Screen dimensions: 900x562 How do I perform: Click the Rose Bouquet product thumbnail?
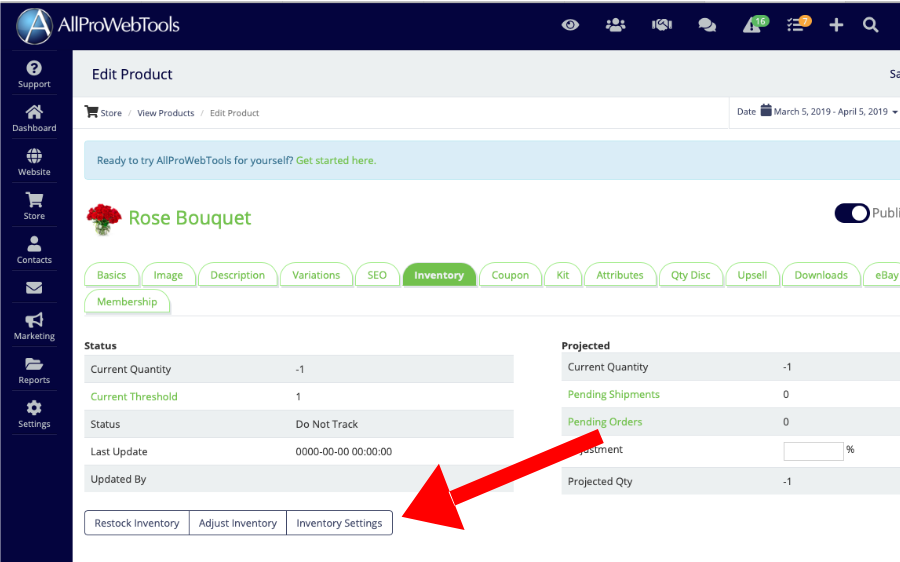[103, 218]
